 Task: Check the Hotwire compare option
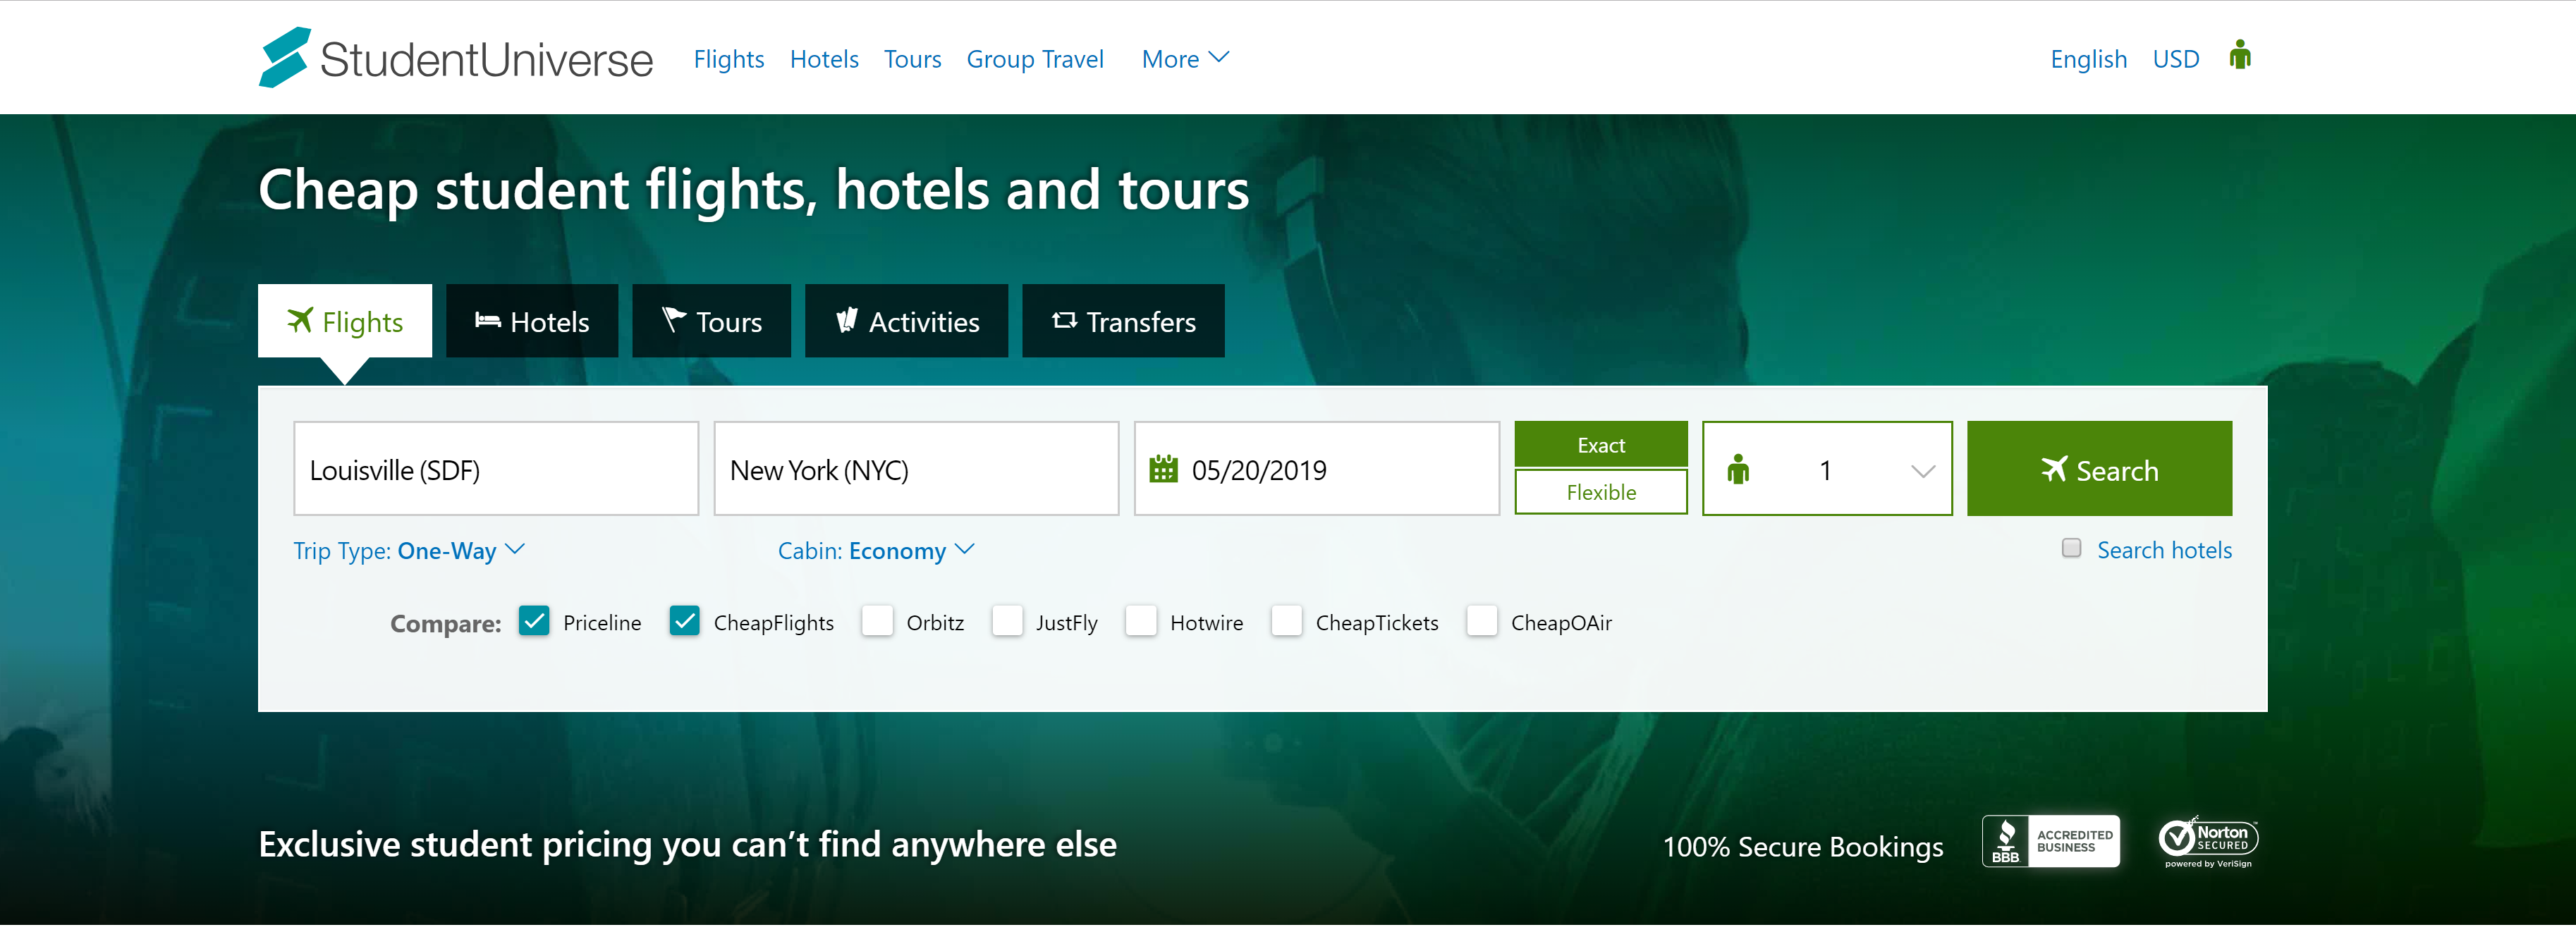pos(1141,621)
